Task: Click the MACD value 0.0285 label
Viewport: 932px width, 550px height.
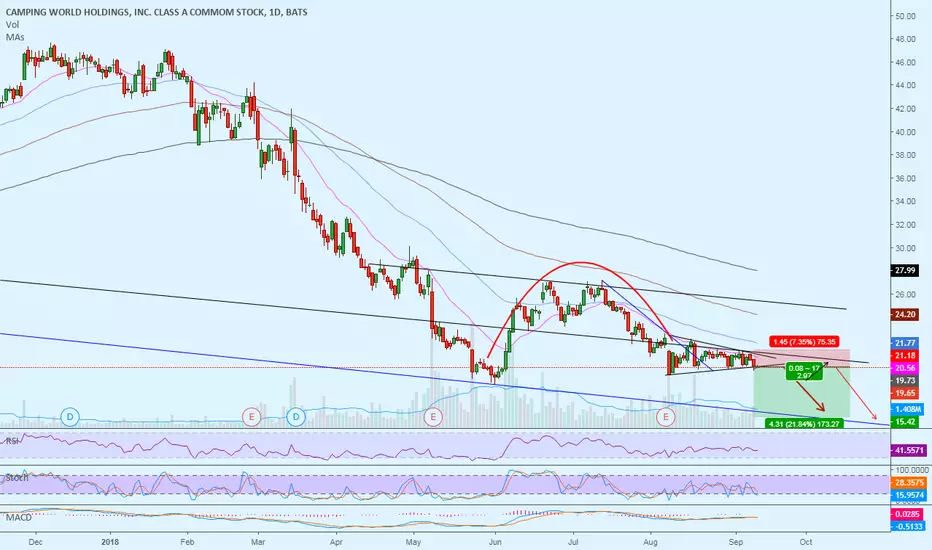Action: pyautogui.click(x=908, y=514)
